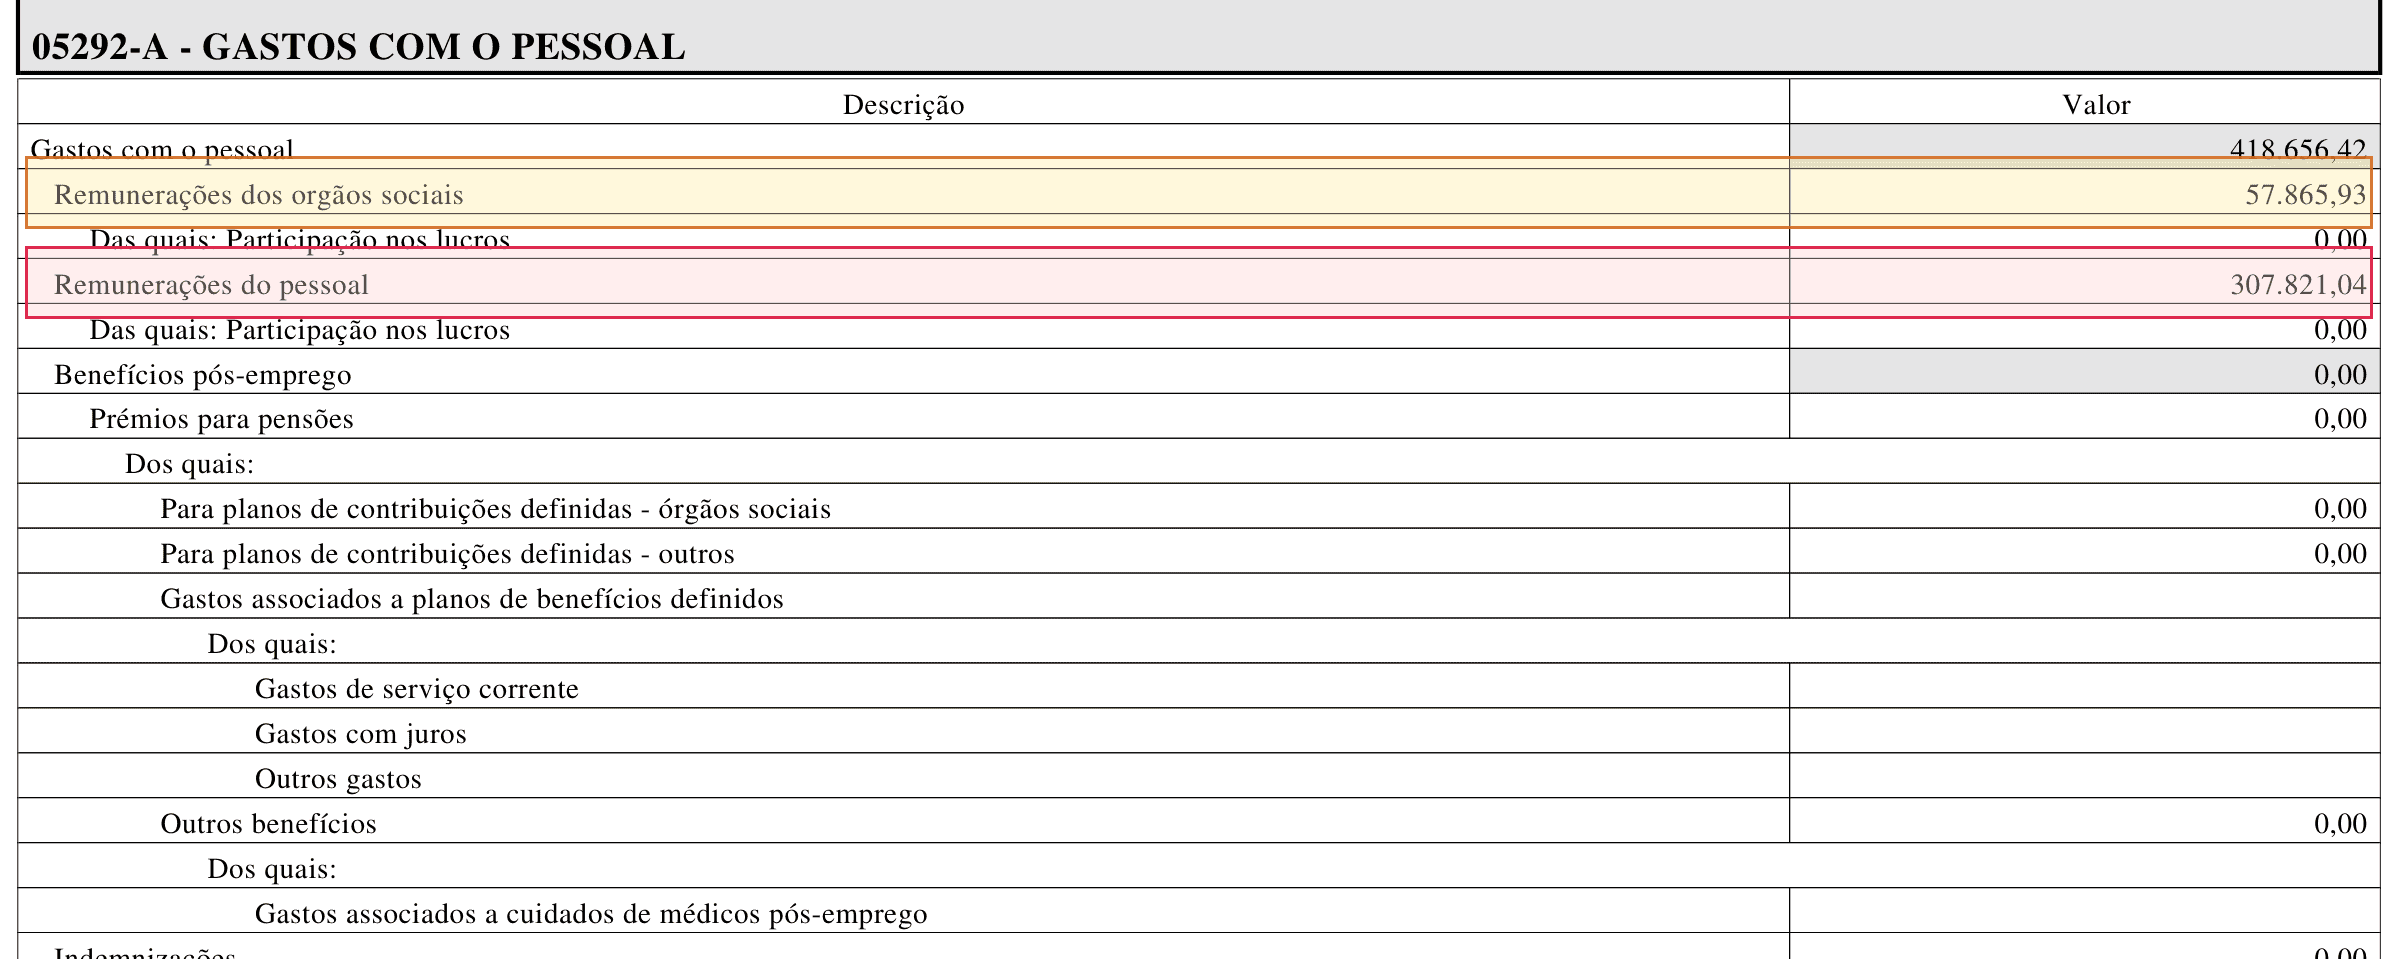Click the Prémios para pensões value cell
Screen dimensions: 2397x959
(2084, 416)
